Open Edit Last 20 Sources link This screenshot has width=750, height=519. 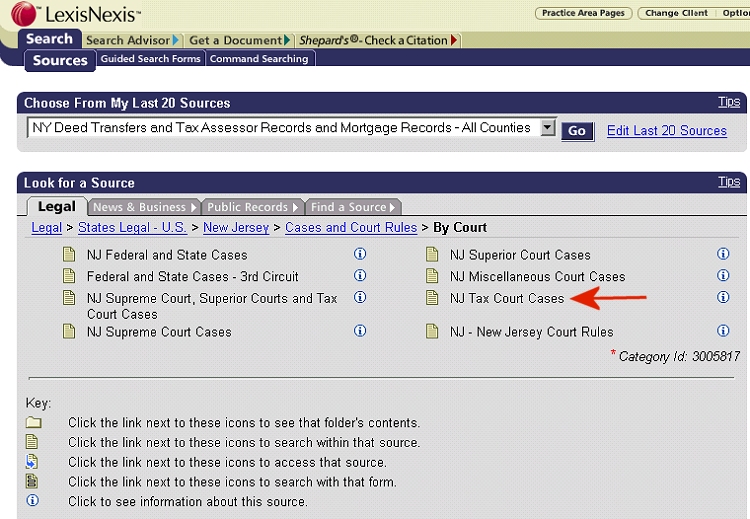tap(667, 131)
